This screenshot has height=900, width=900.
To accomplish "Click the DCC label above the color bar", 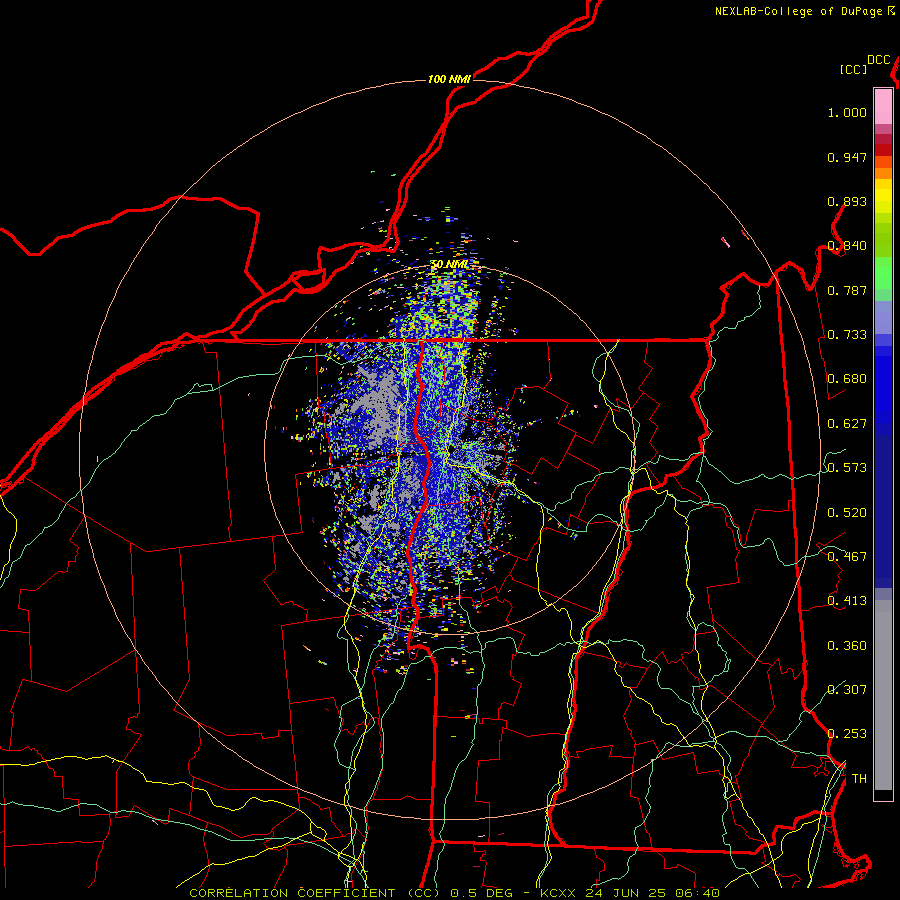I will click(878, 60).
